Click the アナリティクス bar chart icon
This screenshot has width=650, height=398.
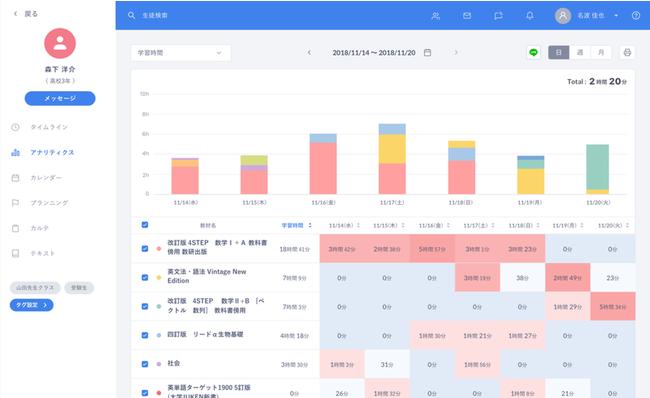coord(15,153)
